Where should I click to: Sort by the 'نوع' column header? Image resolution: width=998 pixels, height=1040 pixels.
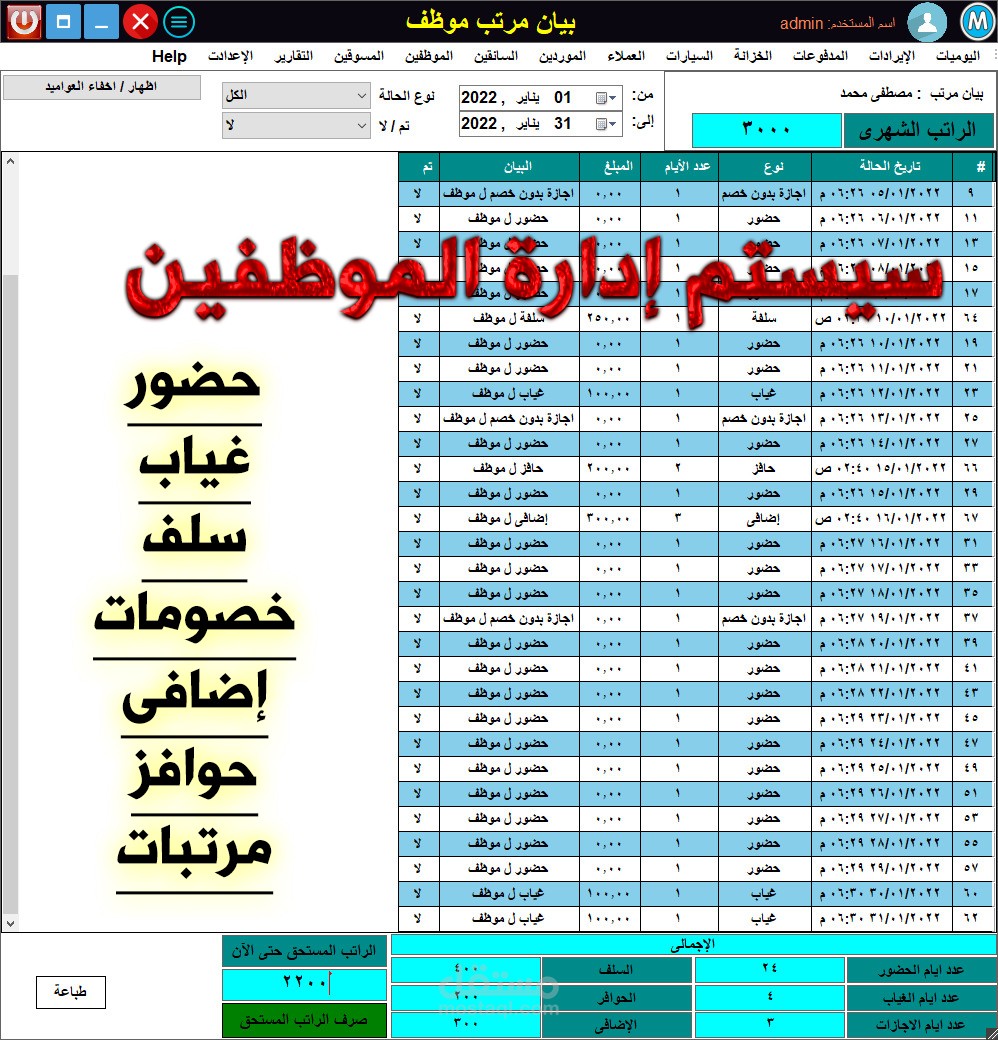click(765, 166)
